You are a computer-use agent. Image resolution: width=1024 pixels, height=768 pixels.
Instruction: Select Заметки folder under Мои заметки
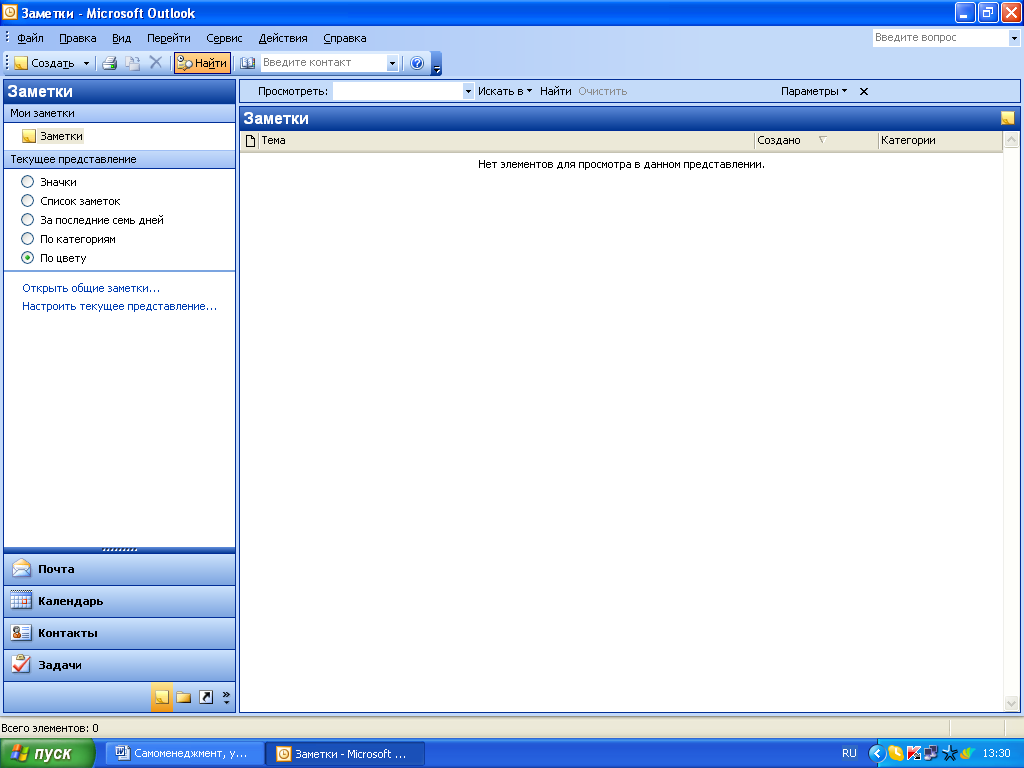pyautogui.click(x=53, y=136)
